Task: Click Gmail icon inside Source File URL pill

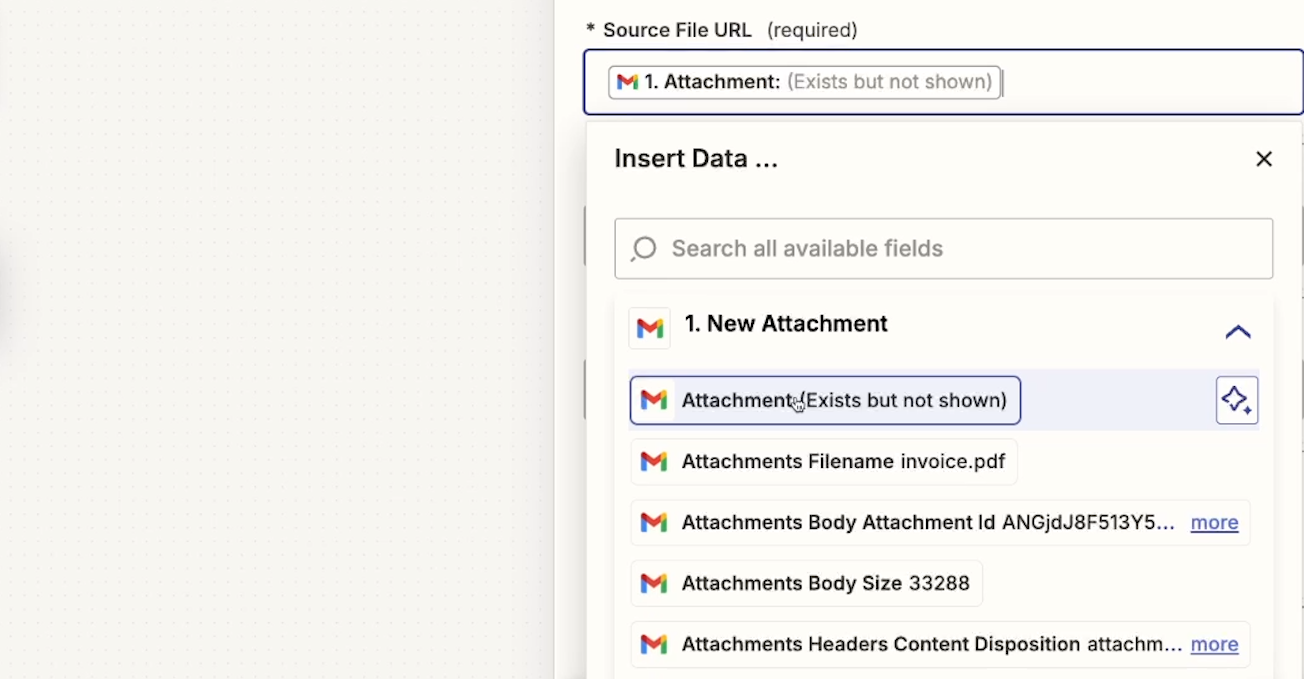Action: pos(628,82)
